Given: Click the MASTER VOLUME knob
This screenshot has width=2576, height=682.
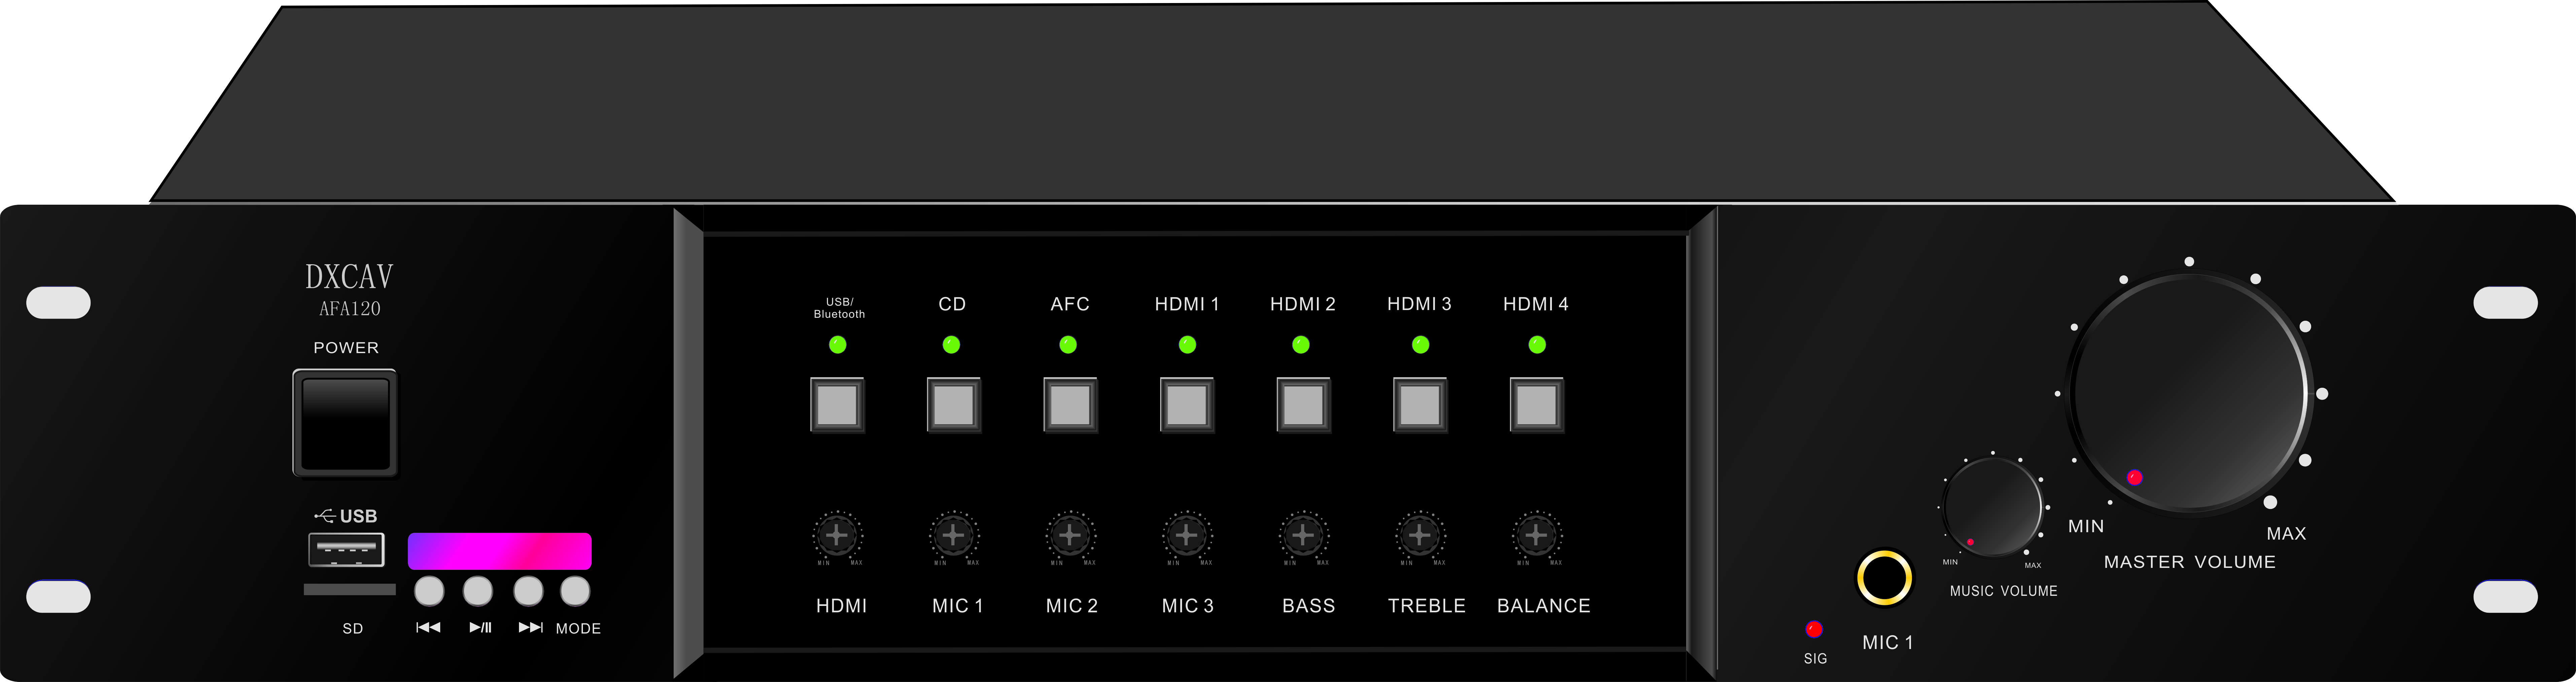Looking at the screenshot, I should [2190, 392].
